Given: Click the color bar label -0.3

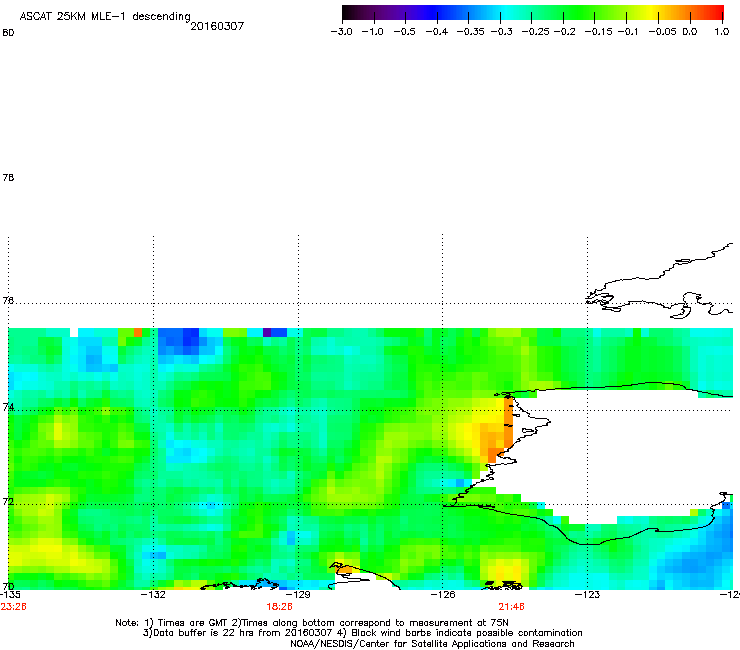Looking at the screenshot, I should pos(501,32).
